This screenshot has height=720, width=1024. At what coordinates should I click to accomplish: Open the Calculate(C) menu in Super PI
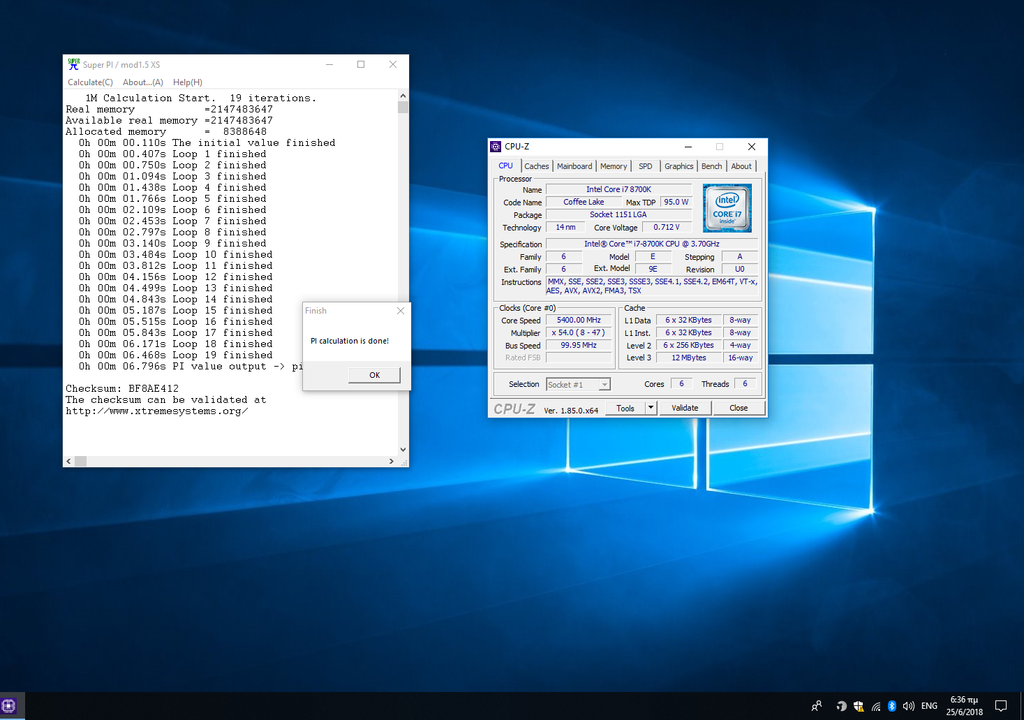90,82
